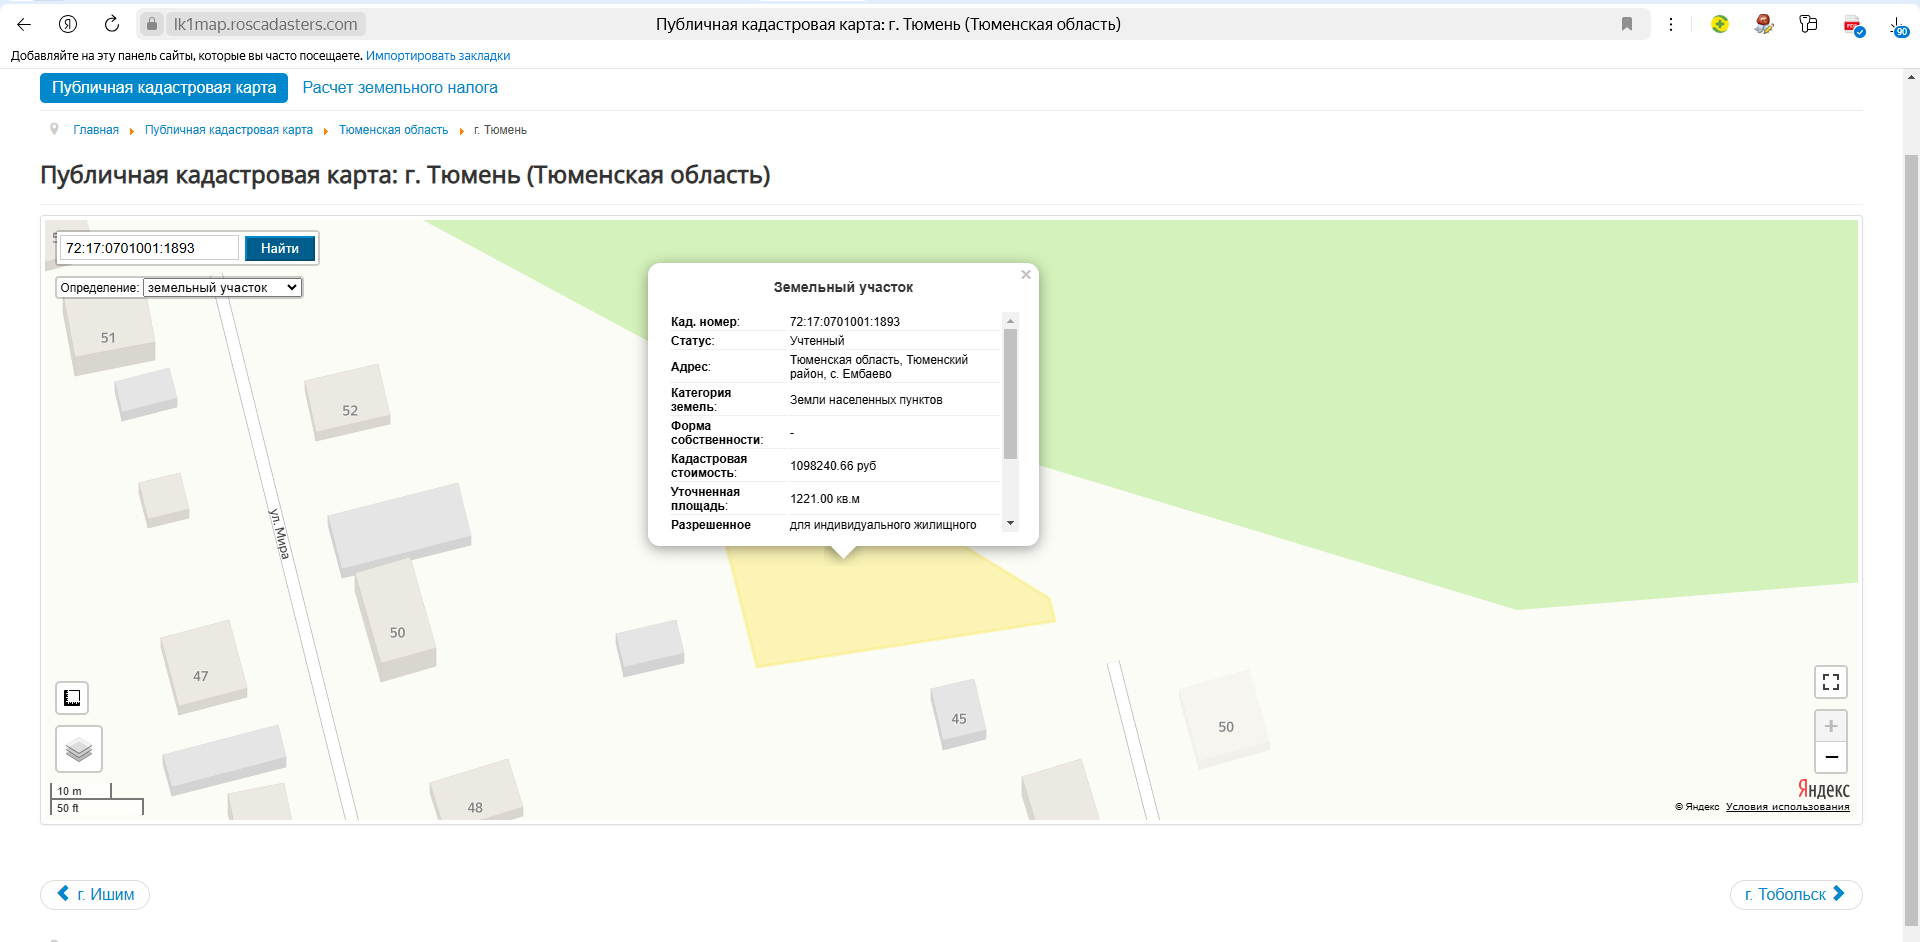The image size is (1920, 942).
Task: Click the page vertical scrollbar
Action: click(x=1911, y=540)
